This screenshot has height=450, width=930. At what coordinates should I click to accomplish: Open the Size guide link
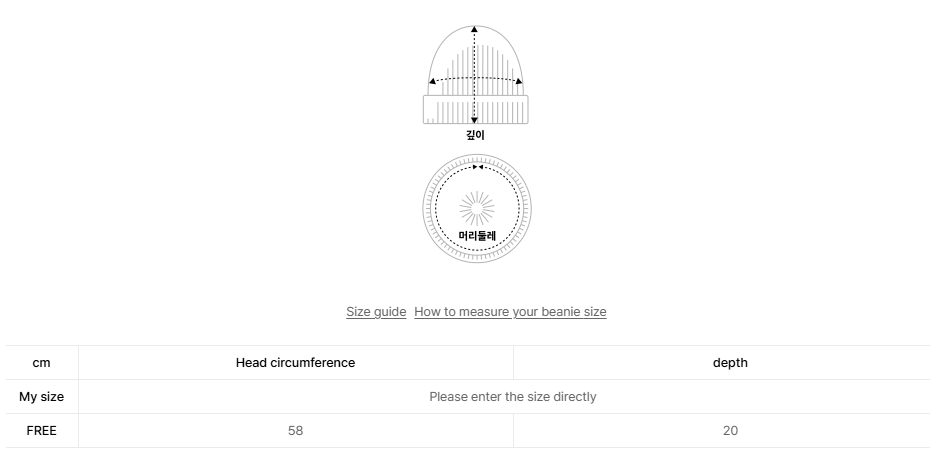coord(376,312)
